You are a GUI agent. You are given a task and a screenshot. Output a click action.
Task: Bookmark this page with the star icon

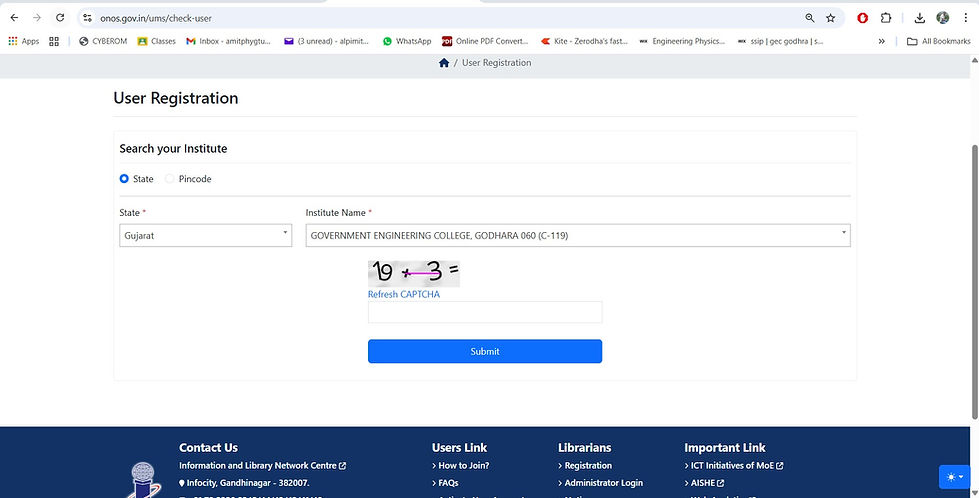[x=830, y=18]
